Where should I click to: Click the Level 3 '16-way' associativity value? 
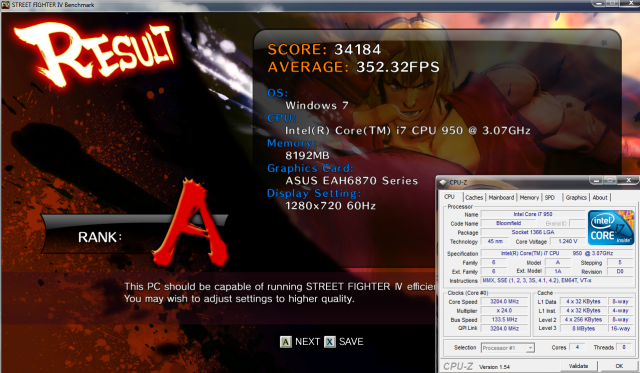620,329
